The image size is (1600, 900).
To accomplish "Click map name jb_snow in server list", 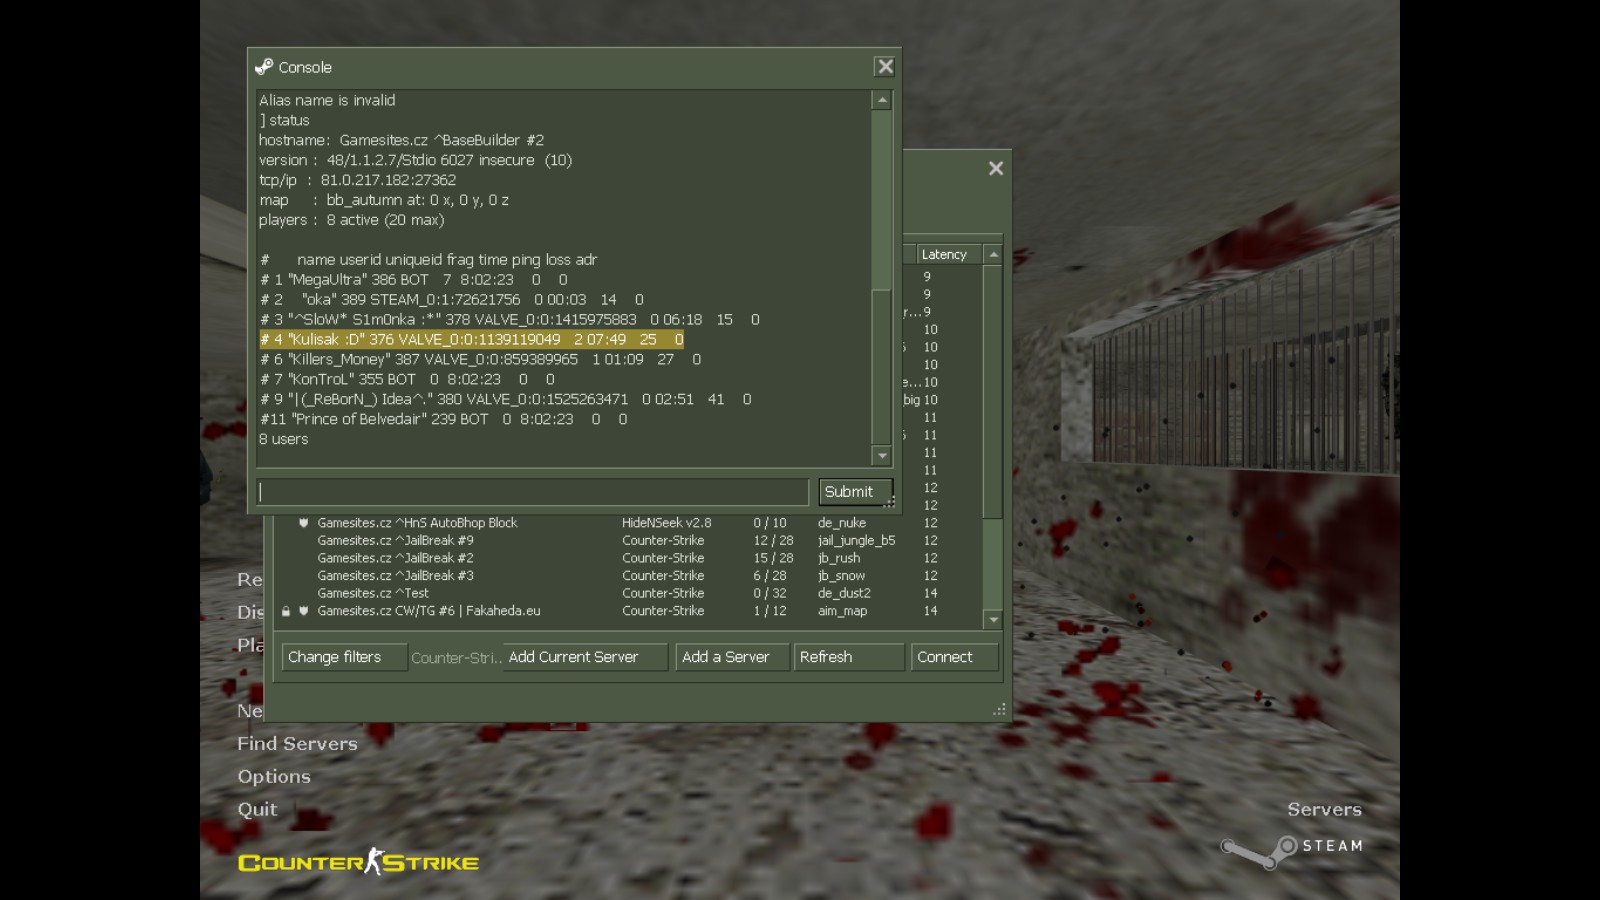I will (x=841, y=576).
